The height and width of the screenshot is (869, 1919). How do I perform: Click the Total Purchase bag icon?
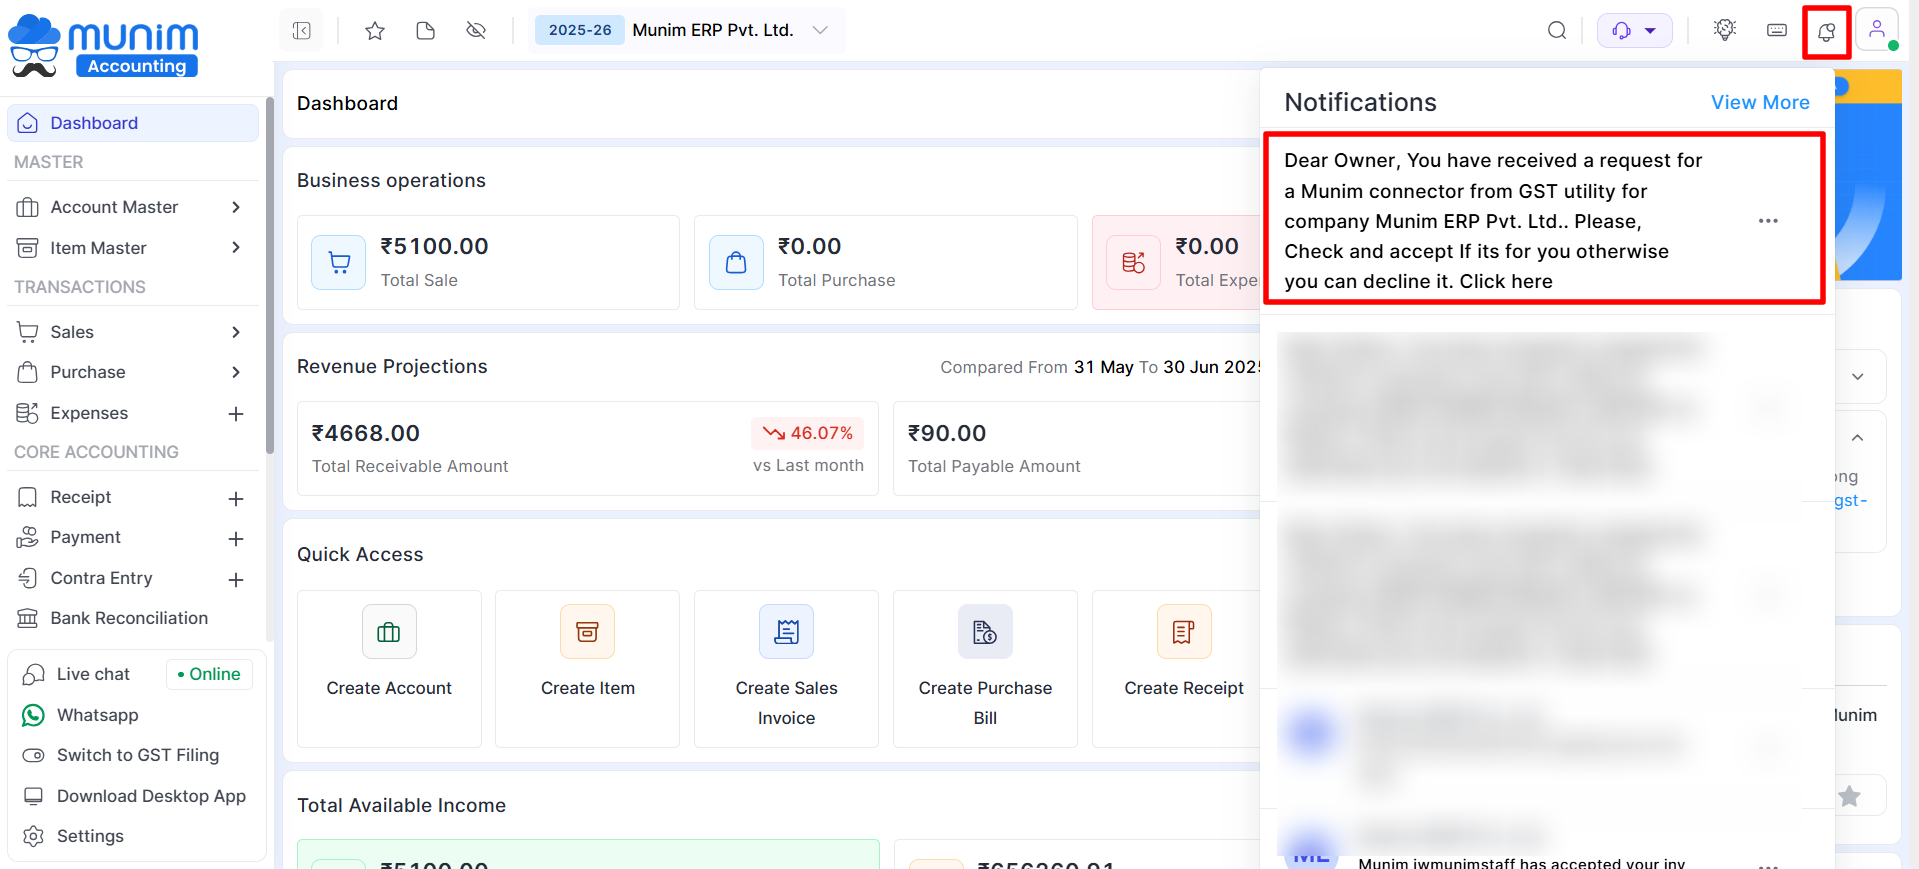coord(736,262)
